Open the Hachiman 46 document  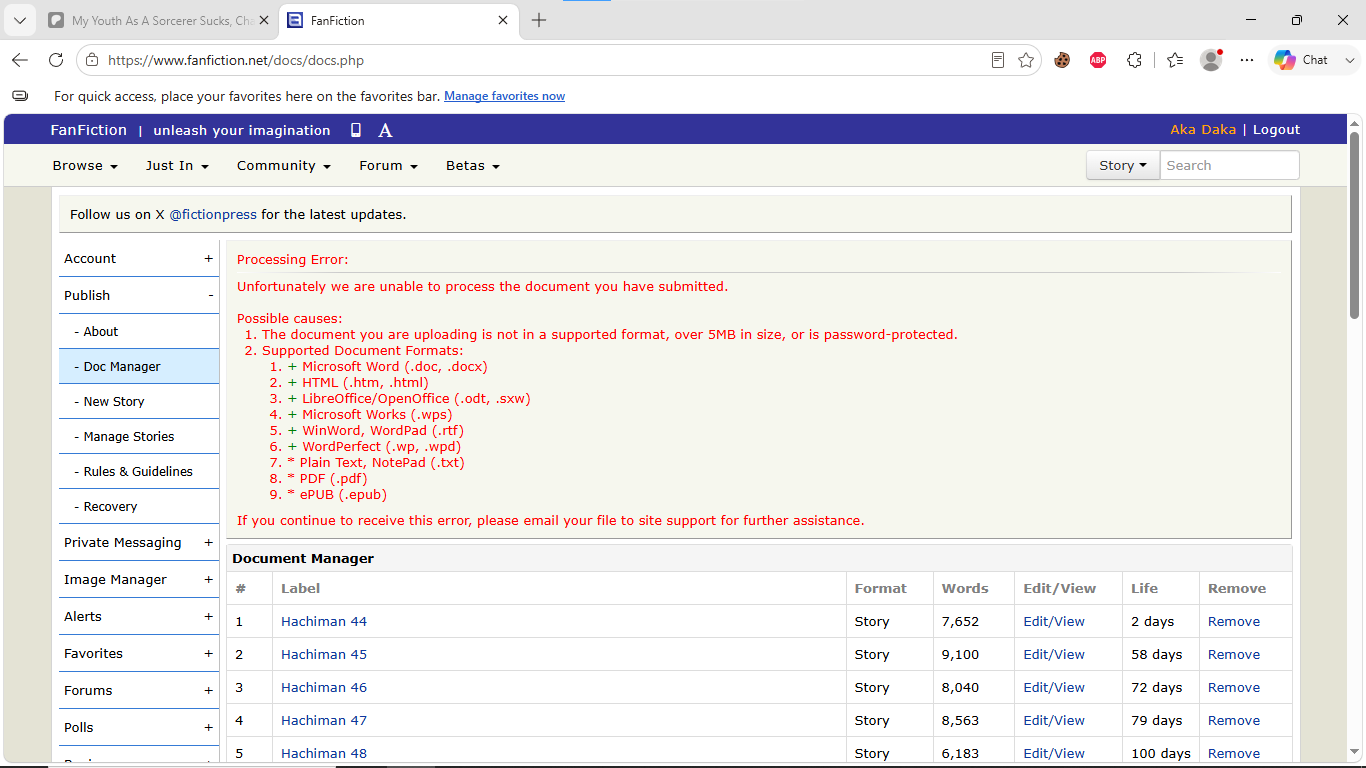tap(324, 688)
